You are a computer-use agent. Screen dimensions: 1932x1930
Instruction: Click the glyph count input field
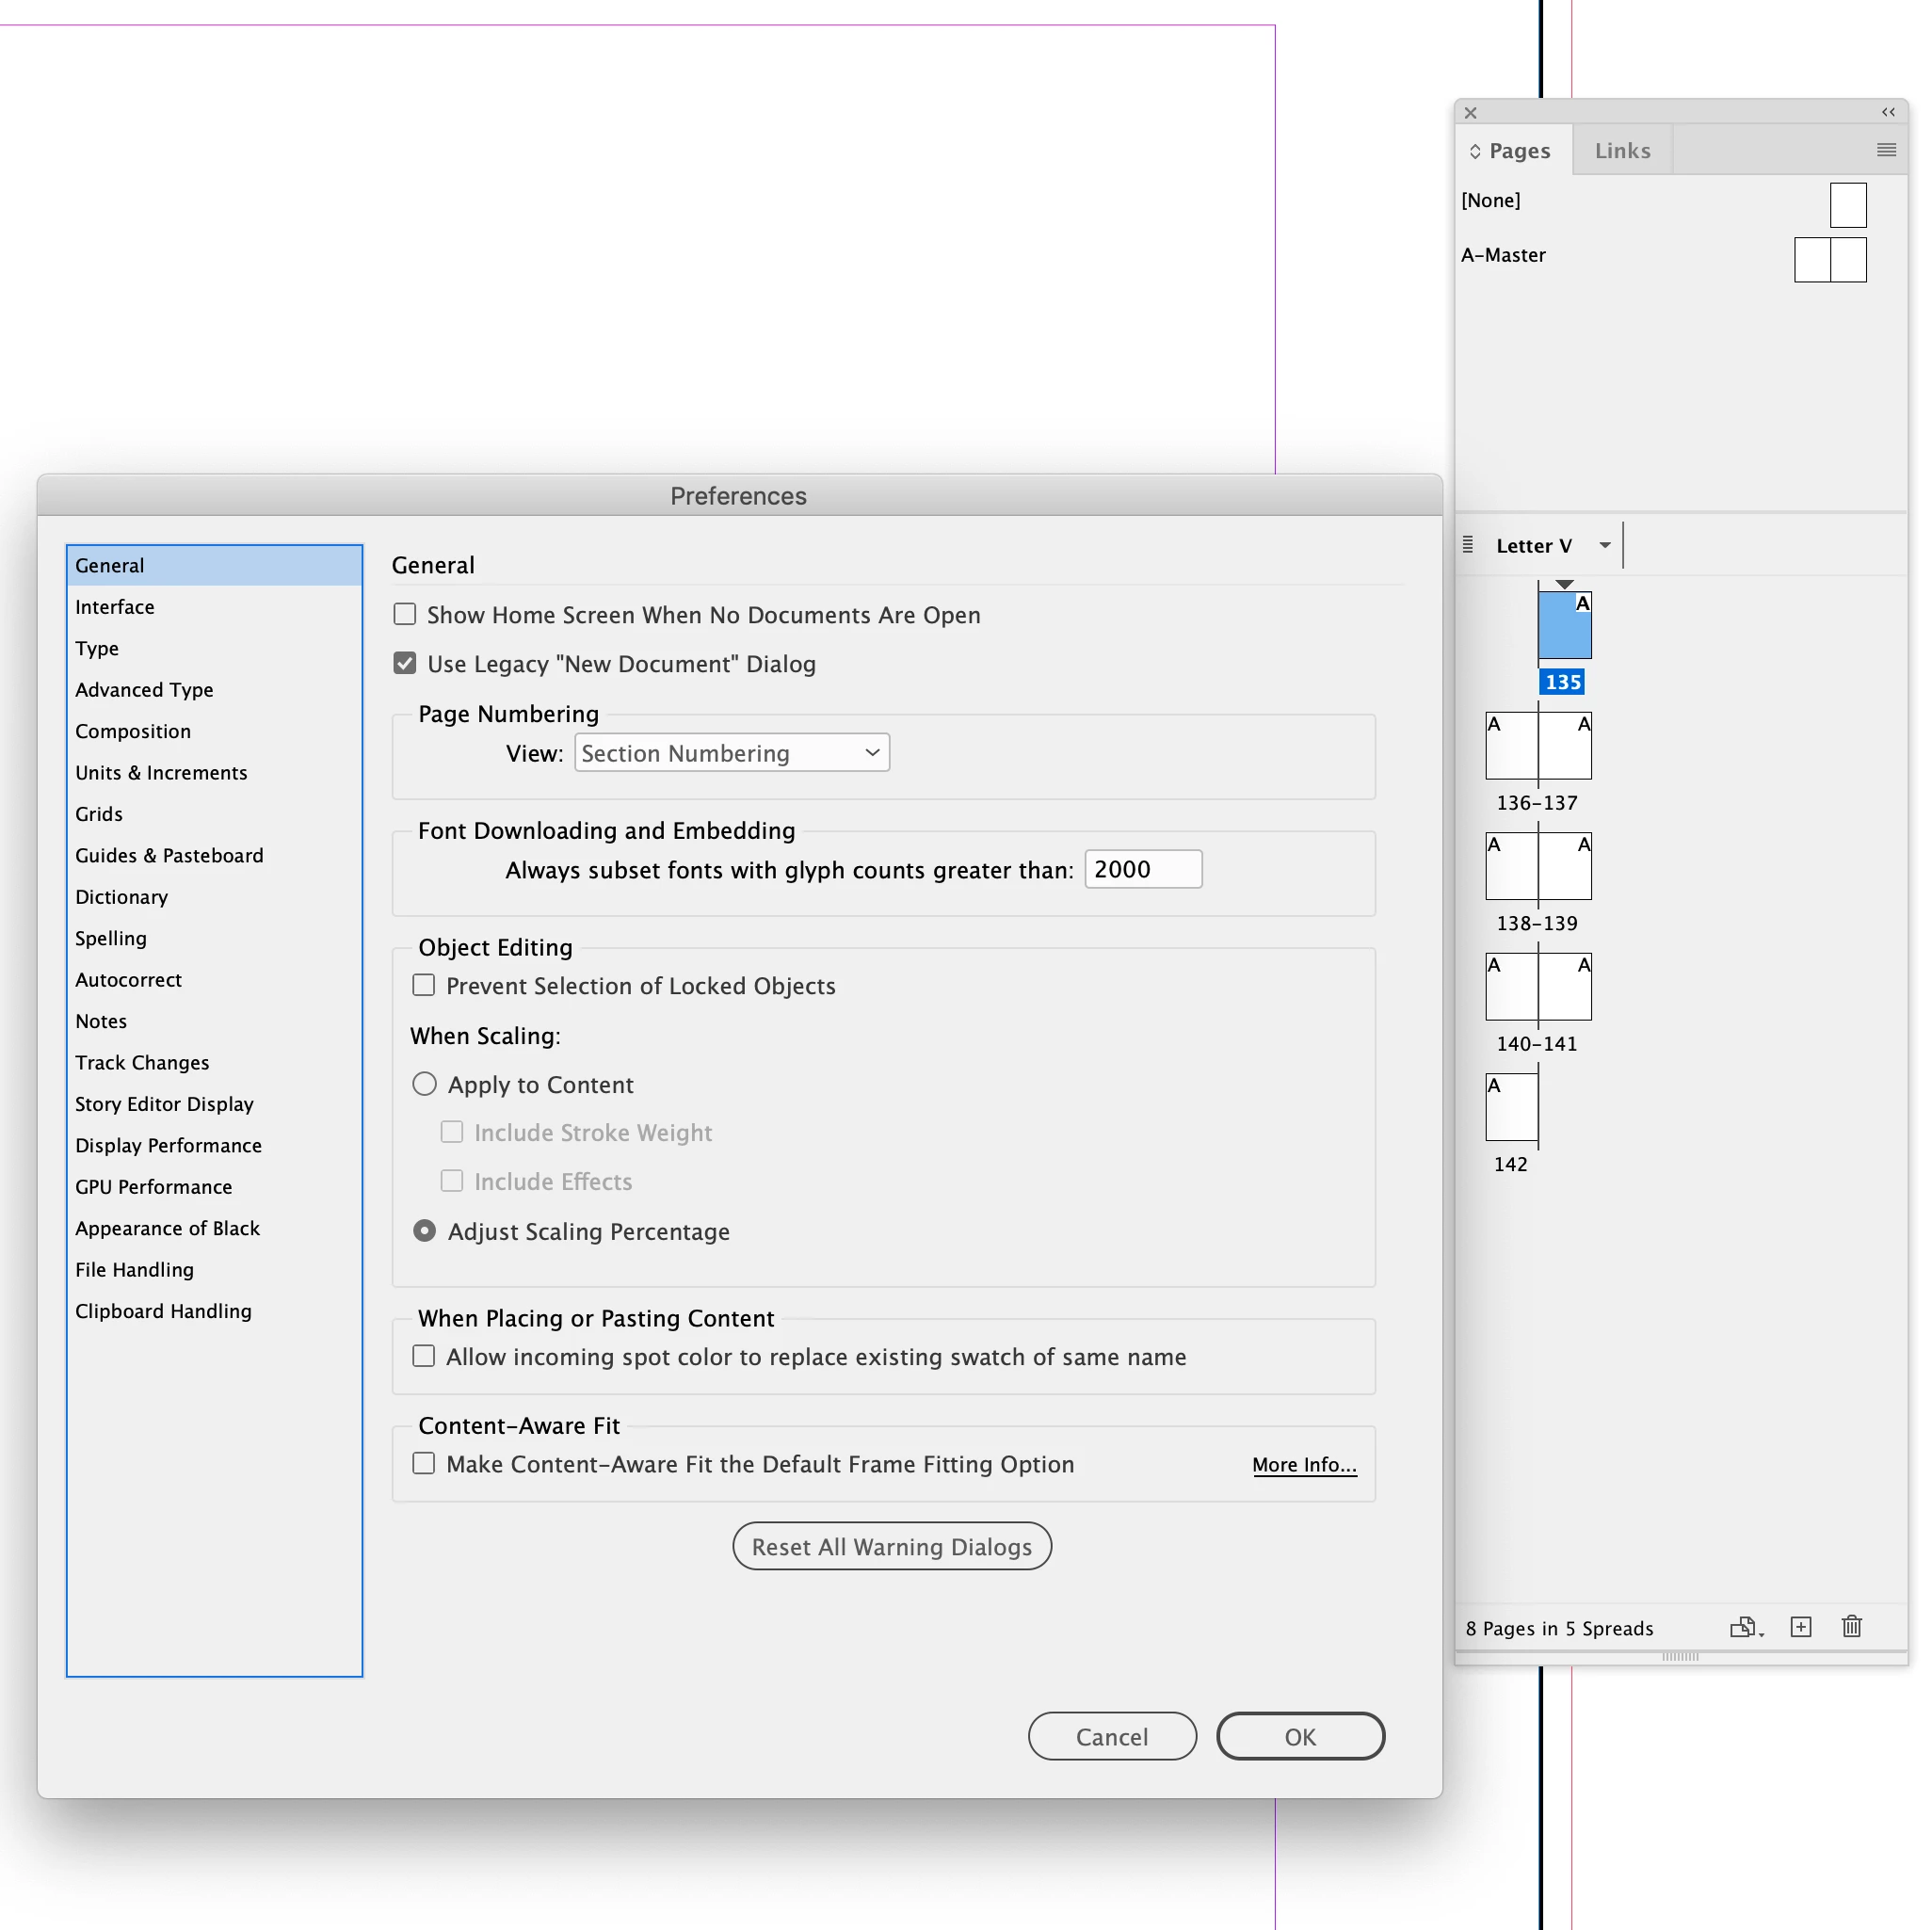(x=1142, y=869)
